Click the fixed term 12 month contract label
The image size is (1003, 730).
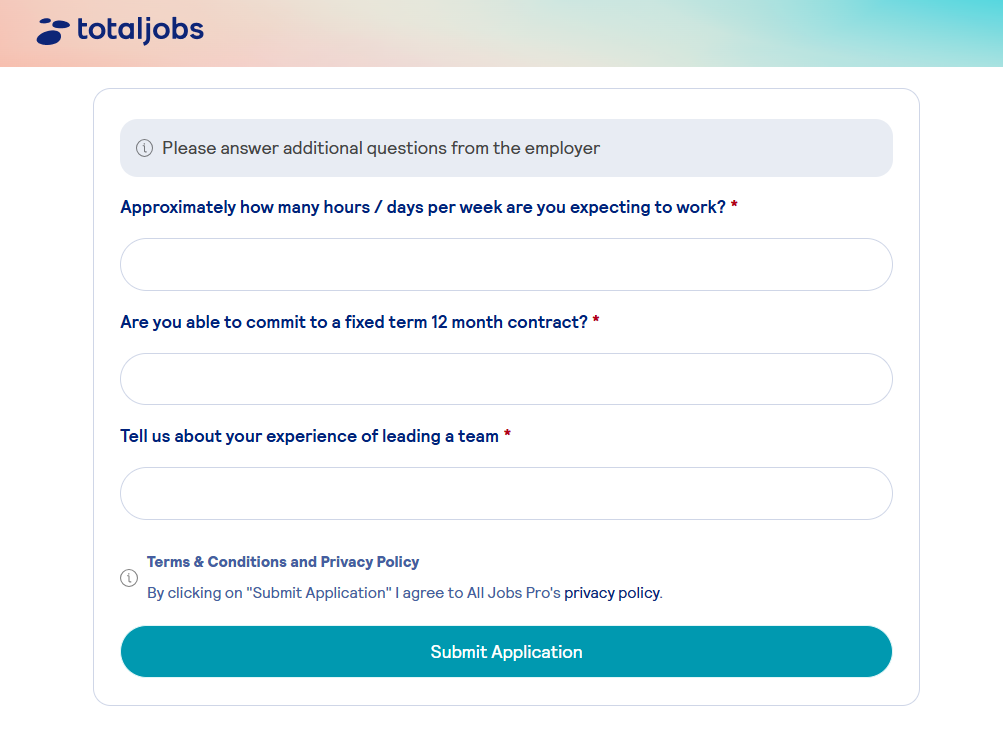[x=354, y=322]
